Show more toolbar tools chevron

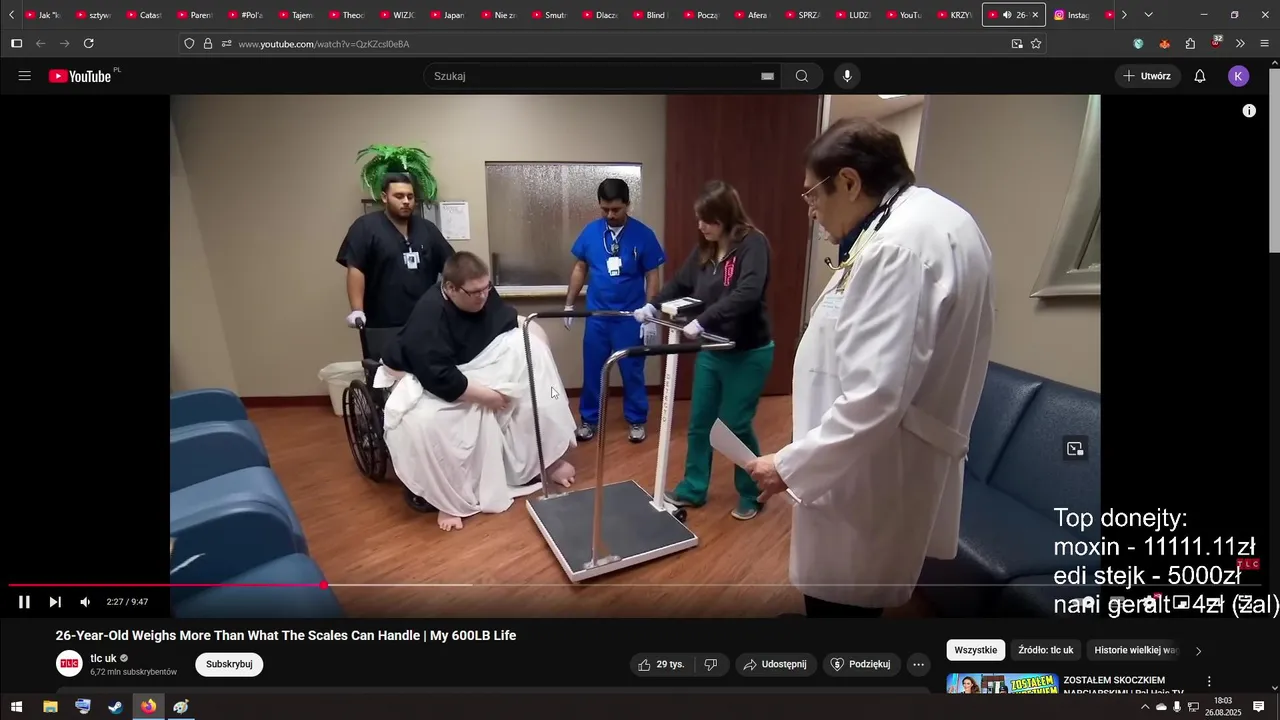1240,44
